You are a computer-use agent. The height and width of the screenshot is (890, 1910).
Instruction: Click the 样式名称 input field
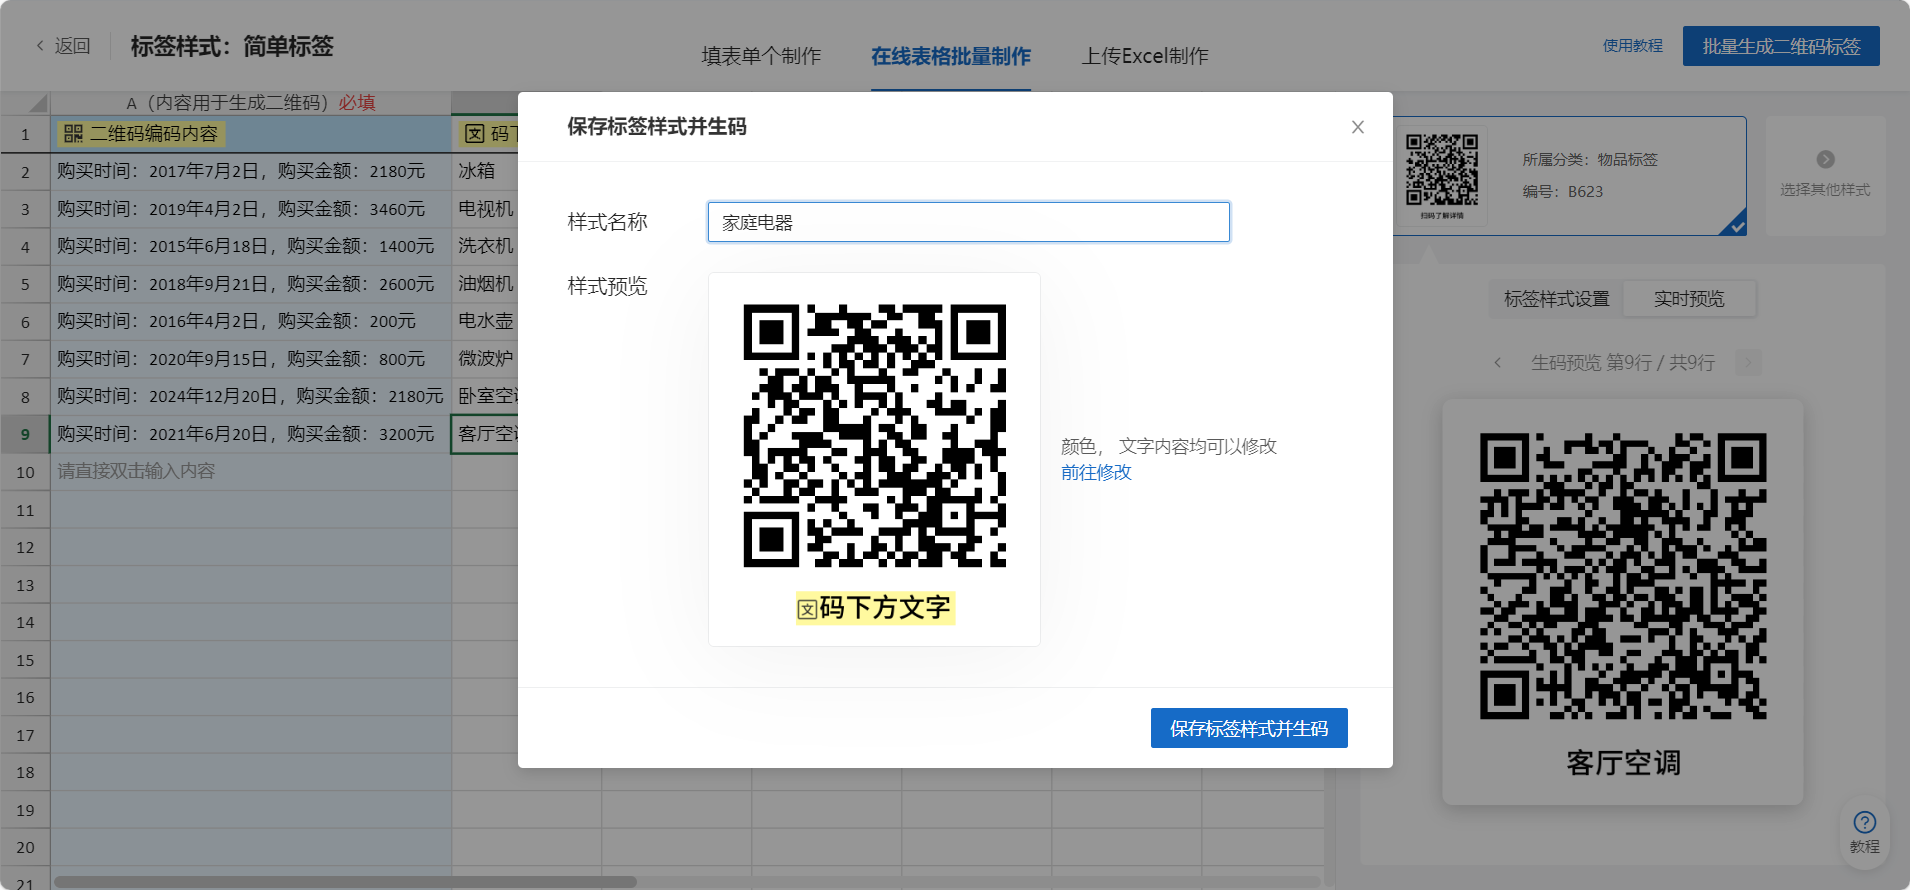[x=968, y=222]
